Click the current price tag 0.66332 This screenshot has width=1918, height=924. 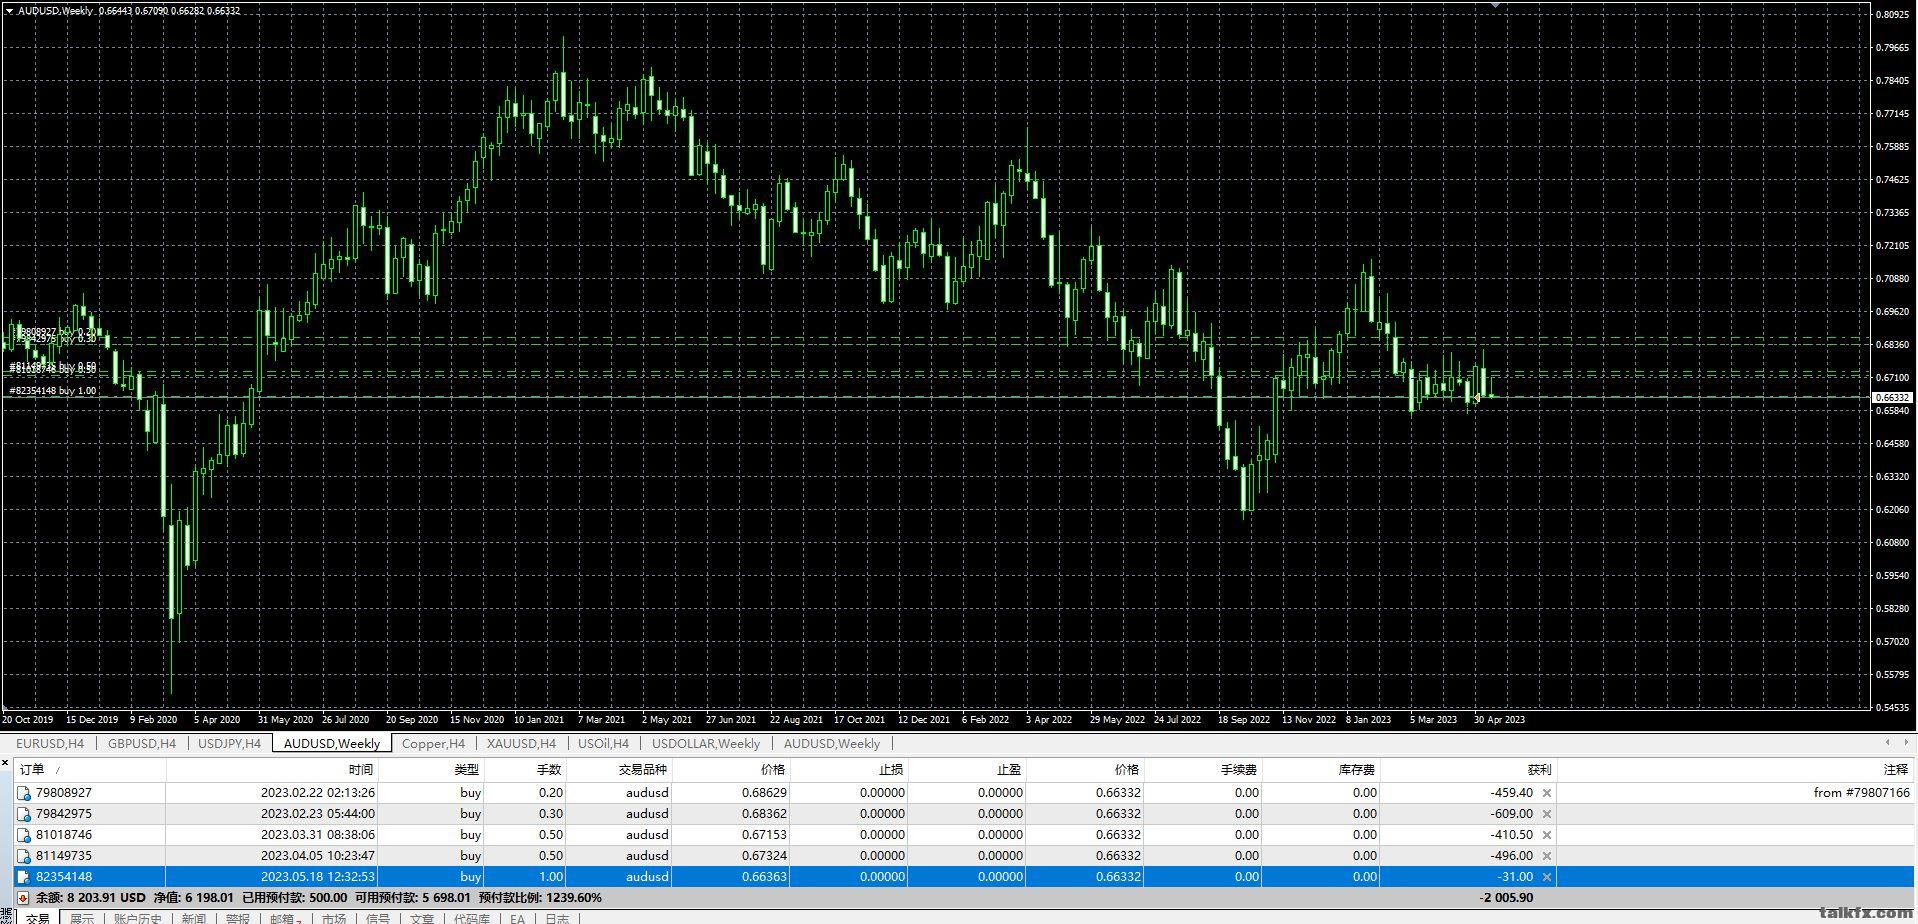[x=1892, y=398]
